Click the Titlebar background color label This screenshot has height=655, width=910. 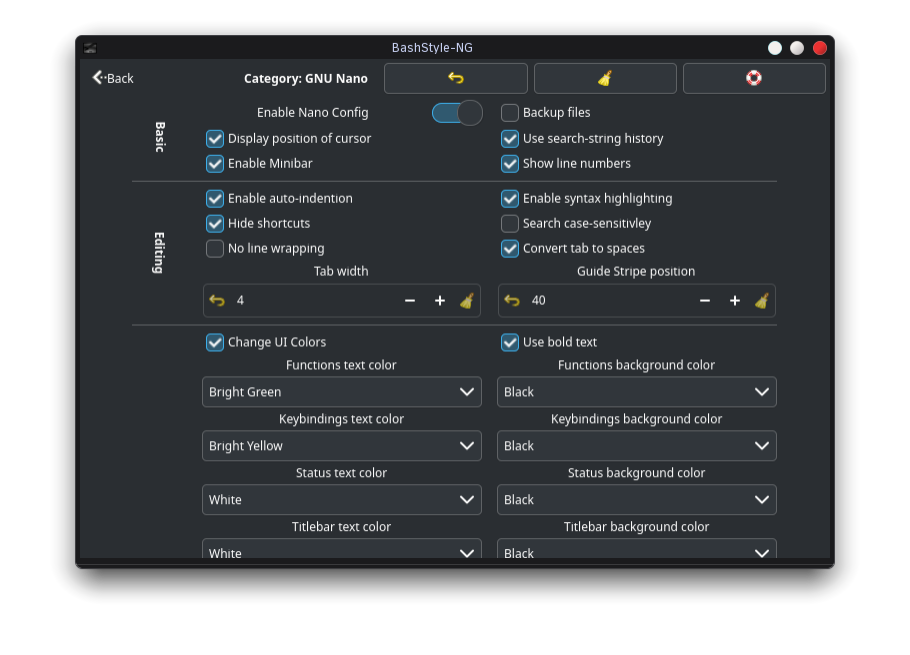(x=637, y=527)
